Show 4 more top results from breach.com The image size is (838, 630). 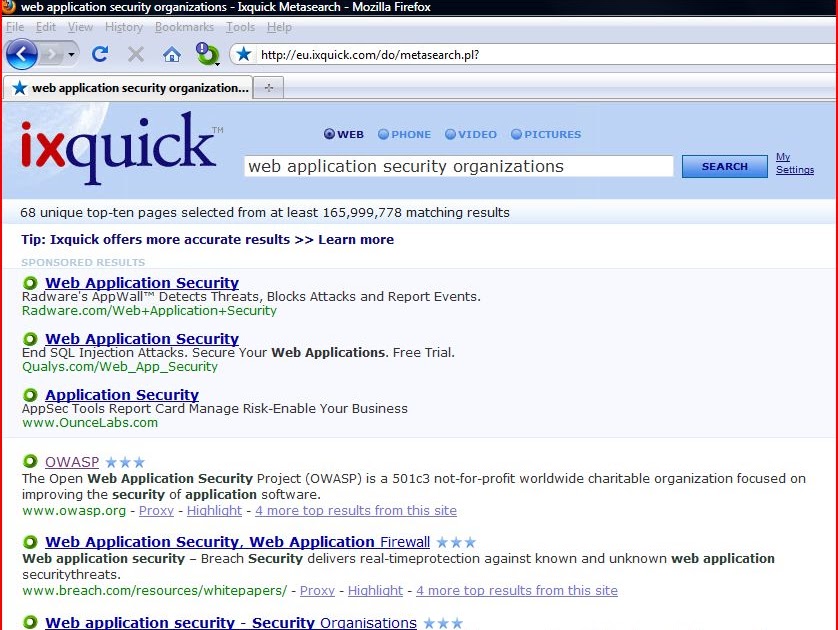[517, 590]
